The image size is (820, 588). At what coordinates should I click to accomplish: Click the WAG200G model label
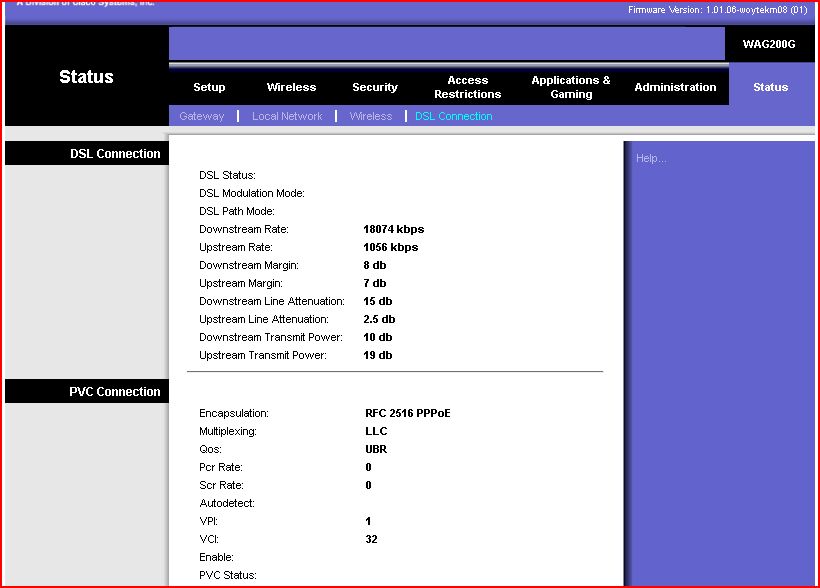768,44
